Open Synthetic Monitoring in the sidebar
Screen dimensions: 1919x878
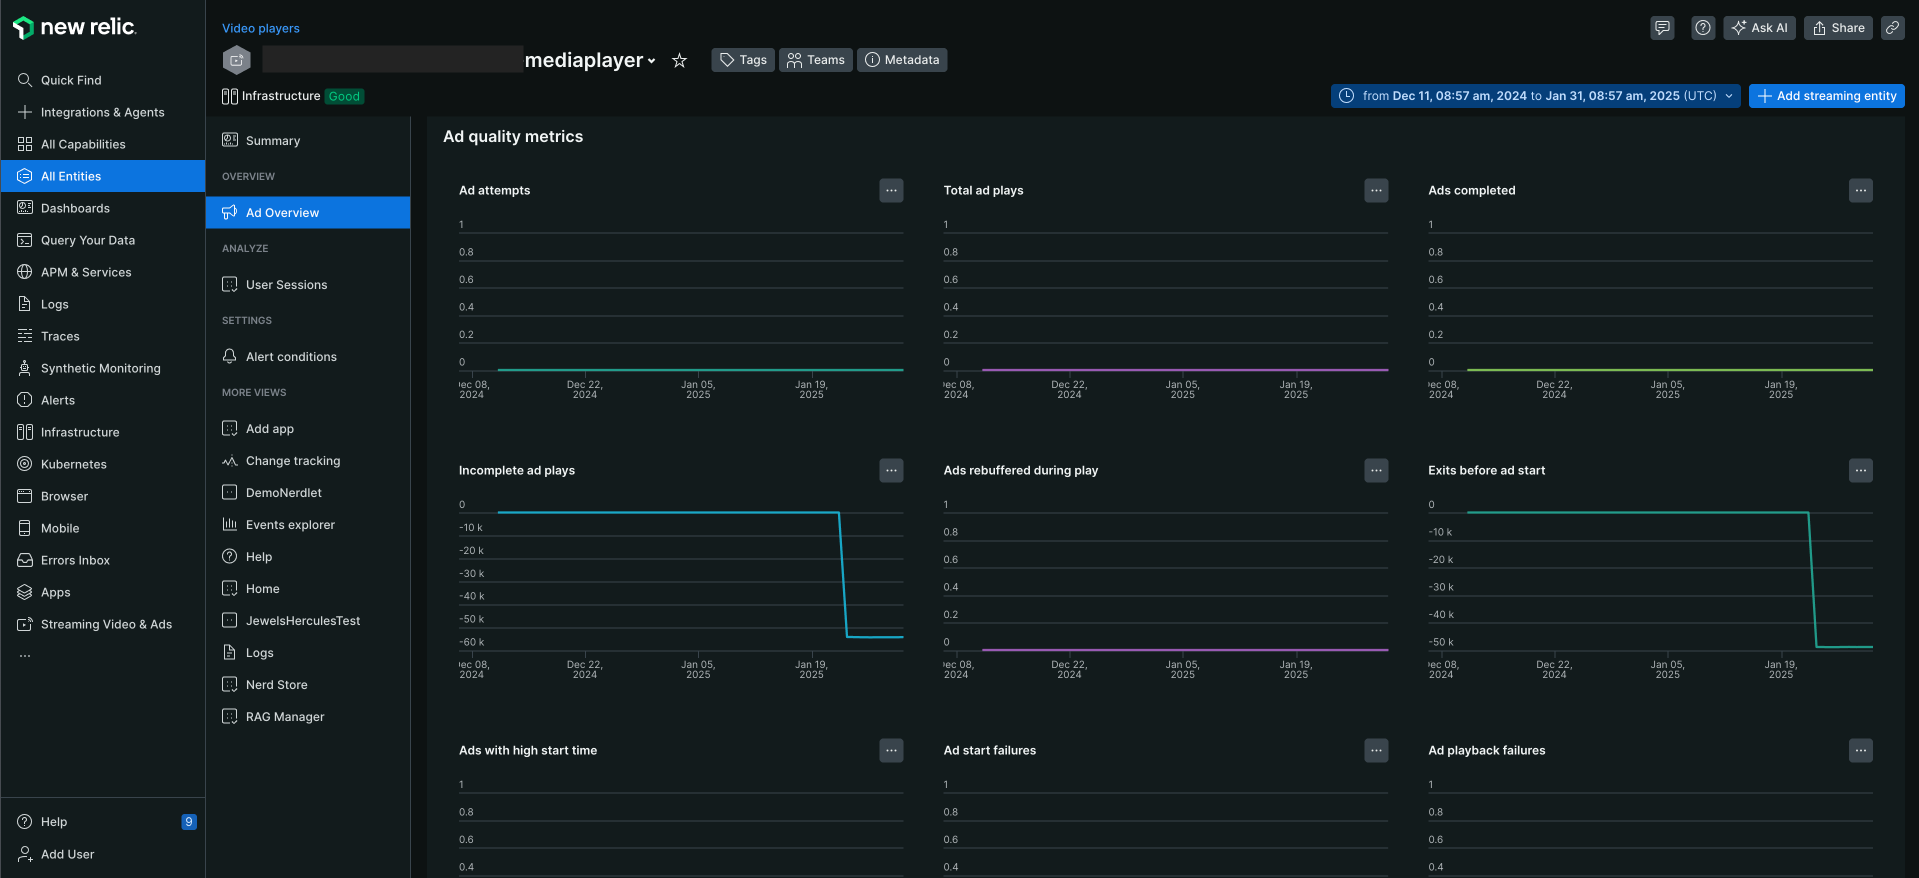(x=100, y=368)
